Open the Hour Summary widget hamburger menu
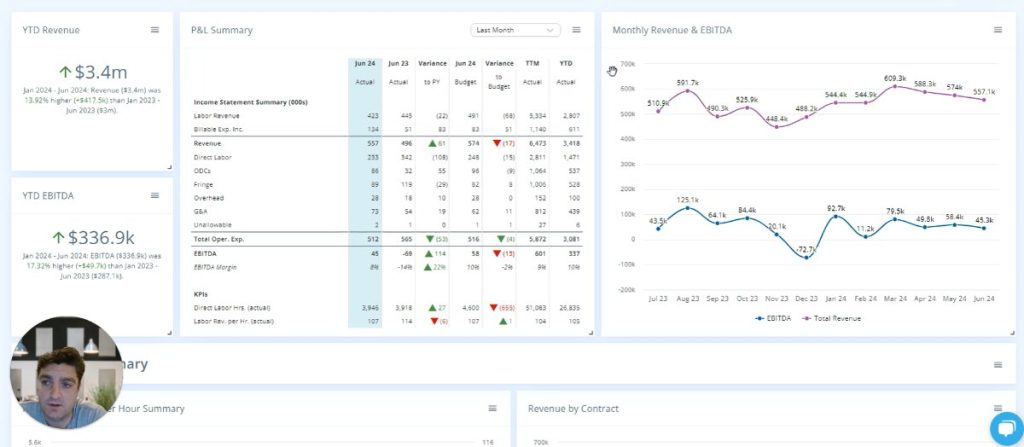 coord(492,408)
